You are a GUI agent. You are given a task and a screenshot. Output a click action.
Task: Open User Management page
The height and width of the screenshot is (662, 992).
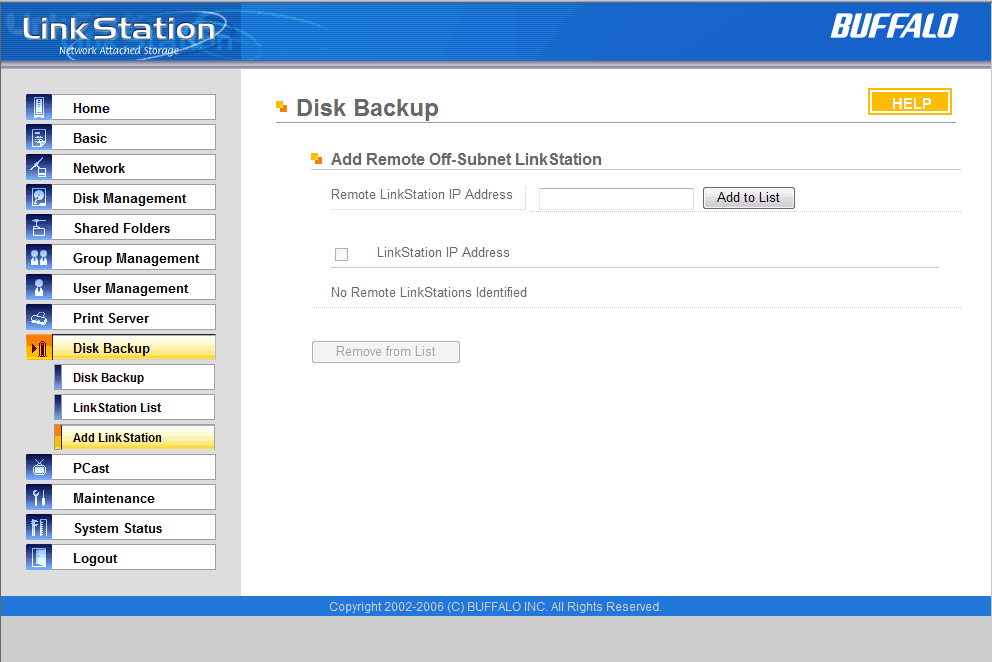tap(133, 288)
